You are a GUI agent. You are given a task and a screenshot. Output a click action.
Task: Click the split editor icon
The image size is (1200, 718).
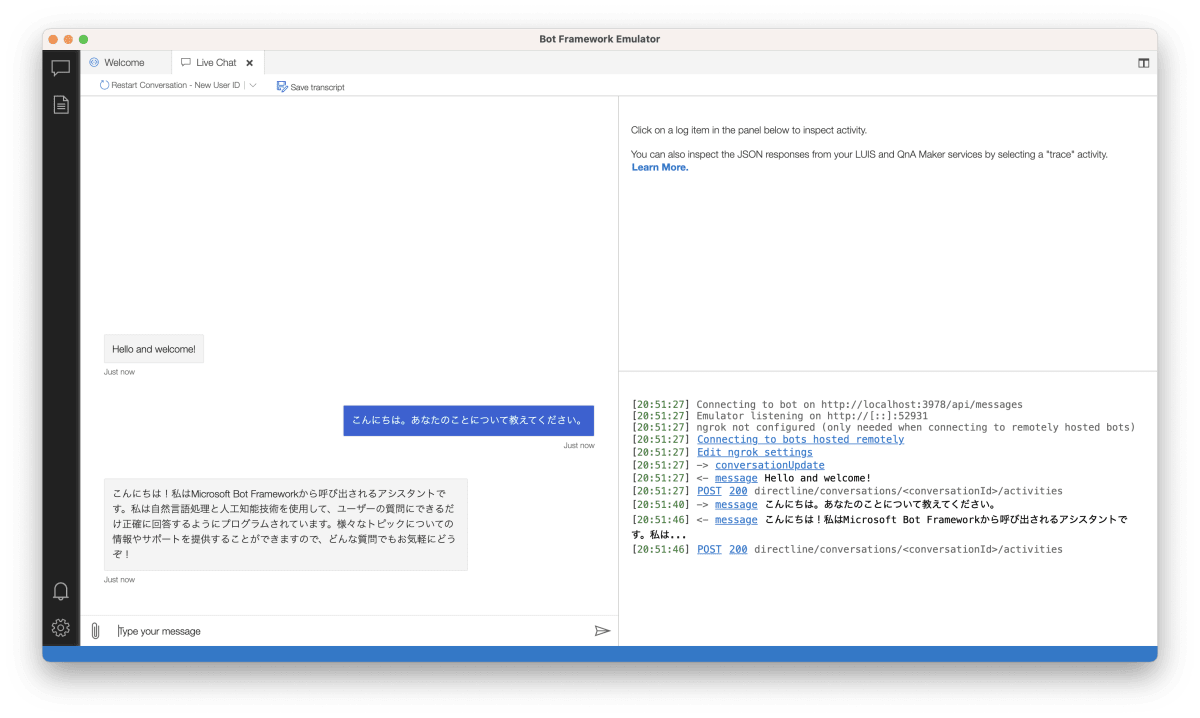(1144, 63)
